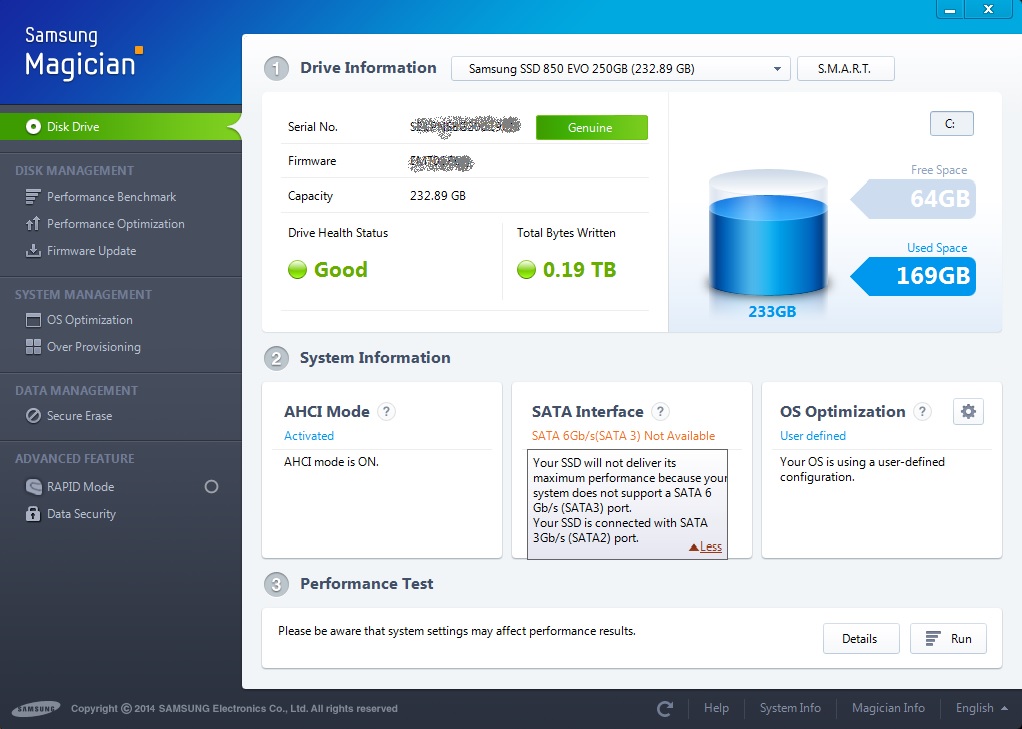Click the OS Optimization help question mark
1022x729 pixels.
click(x=922, y=411)
